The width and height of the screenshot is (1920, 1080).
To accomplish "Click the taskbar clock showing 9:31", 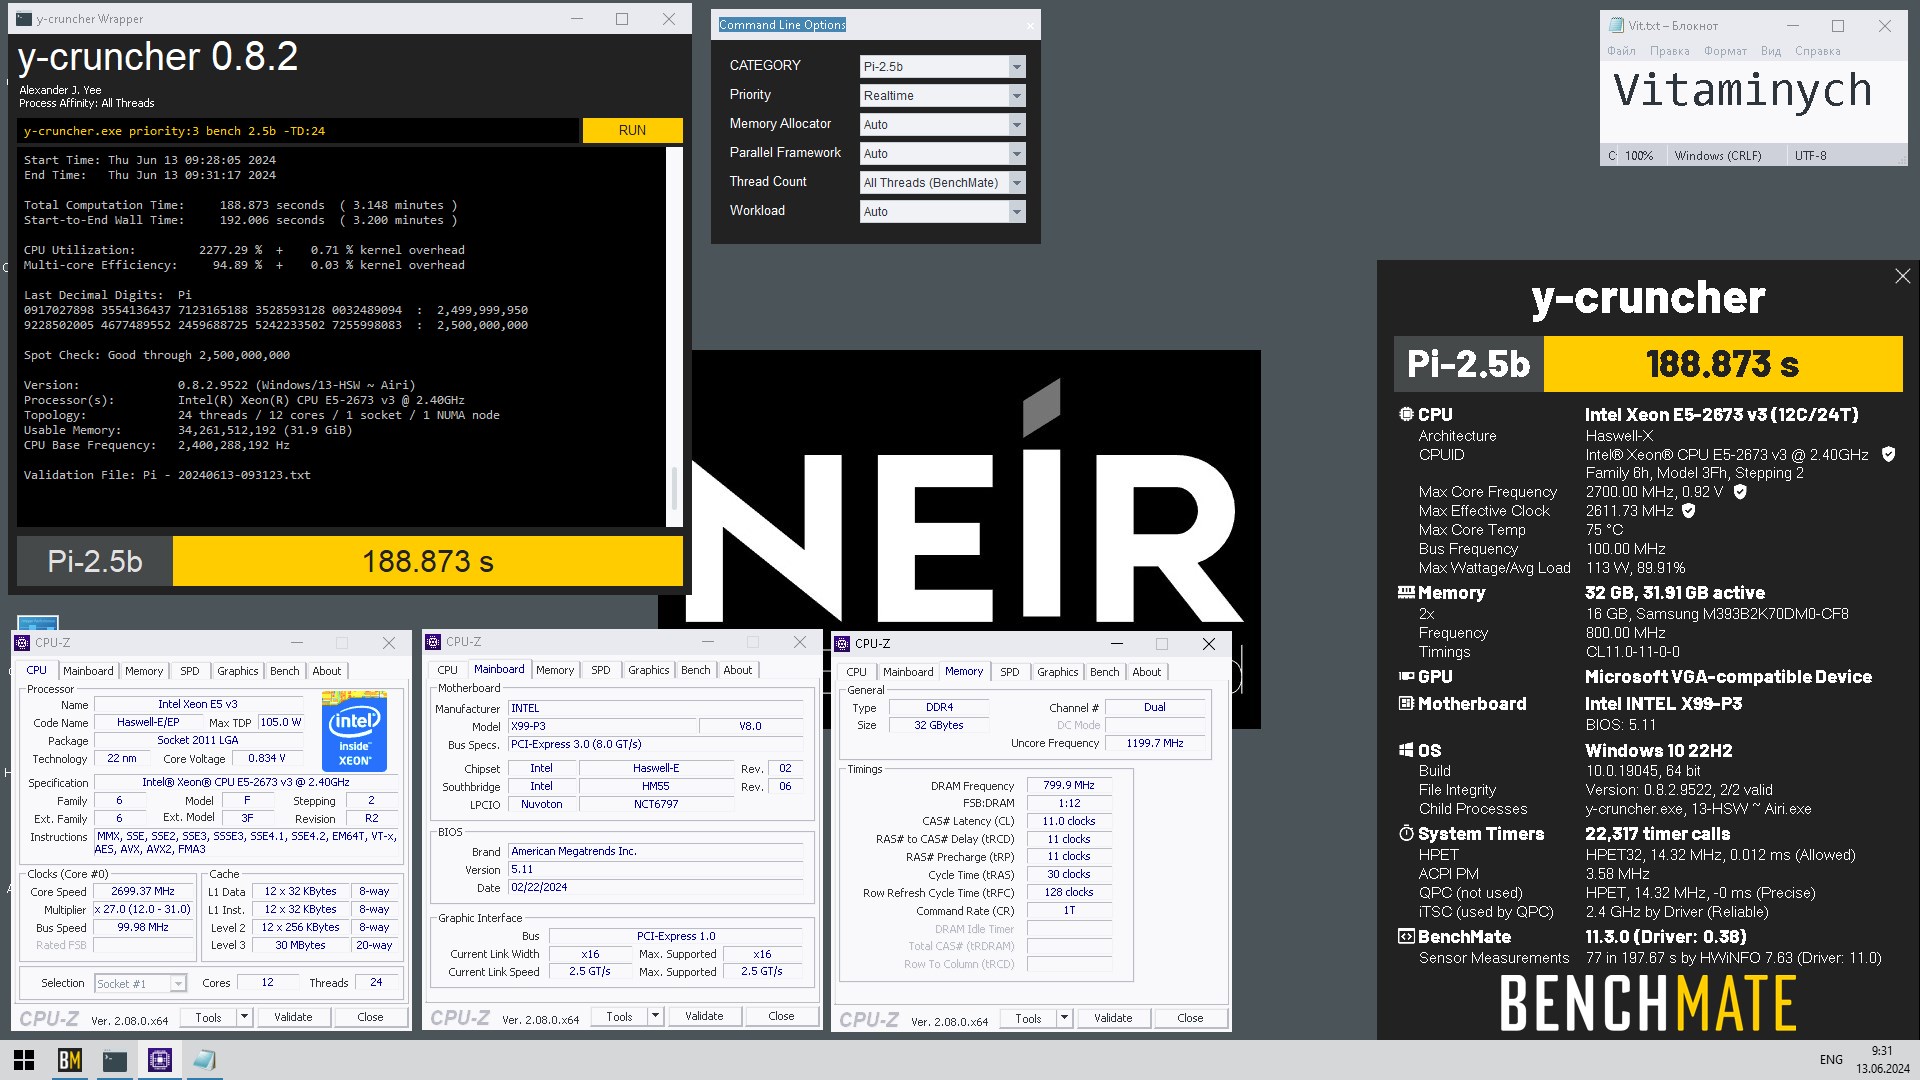I will click(1882, 1051).
